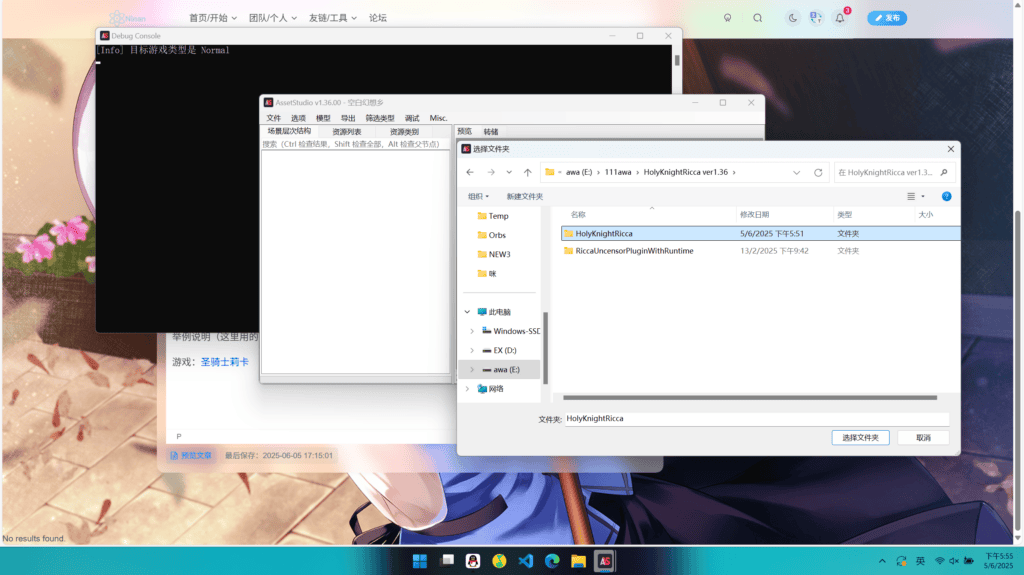
Task: Open help icon in folder dialog
Action: [x=946, y=197]
